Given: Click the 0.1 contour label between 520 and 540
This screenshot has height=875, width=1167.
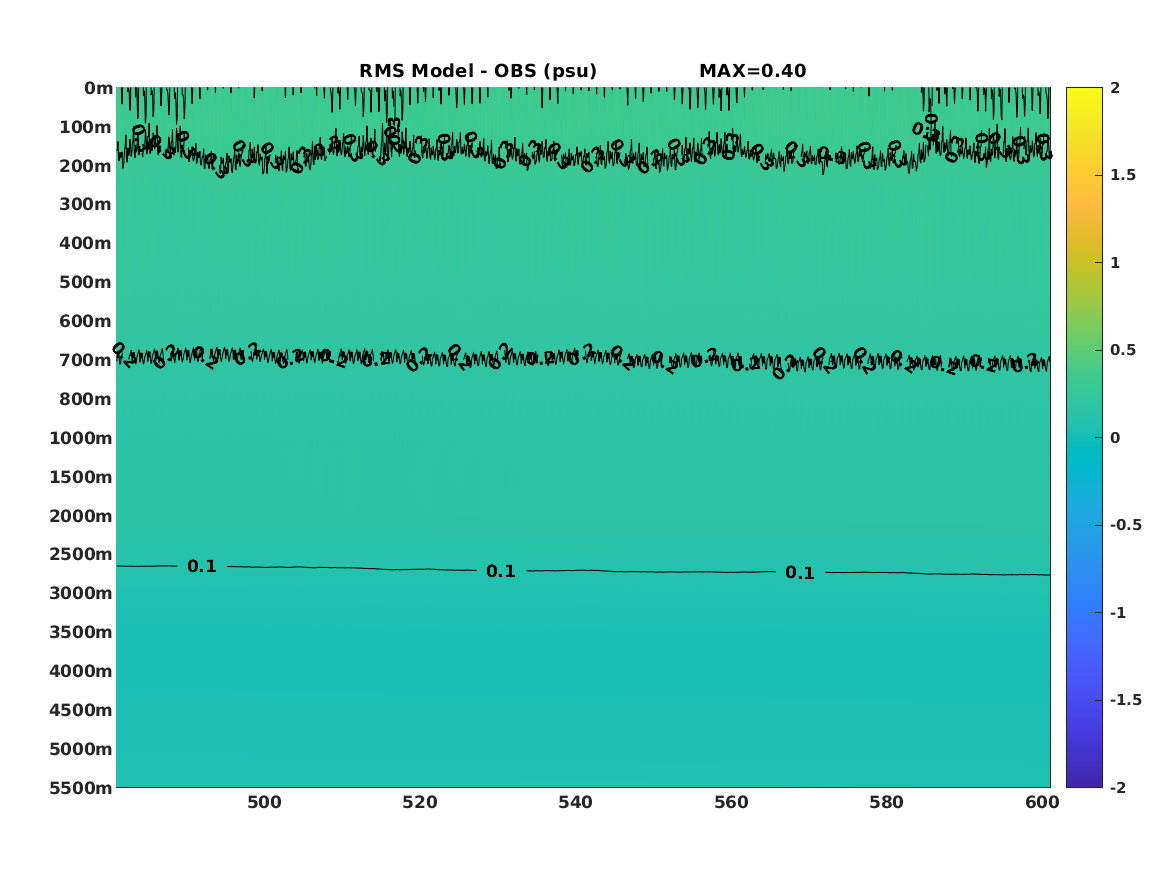Looking at the screenshot, I should [501, 571].
